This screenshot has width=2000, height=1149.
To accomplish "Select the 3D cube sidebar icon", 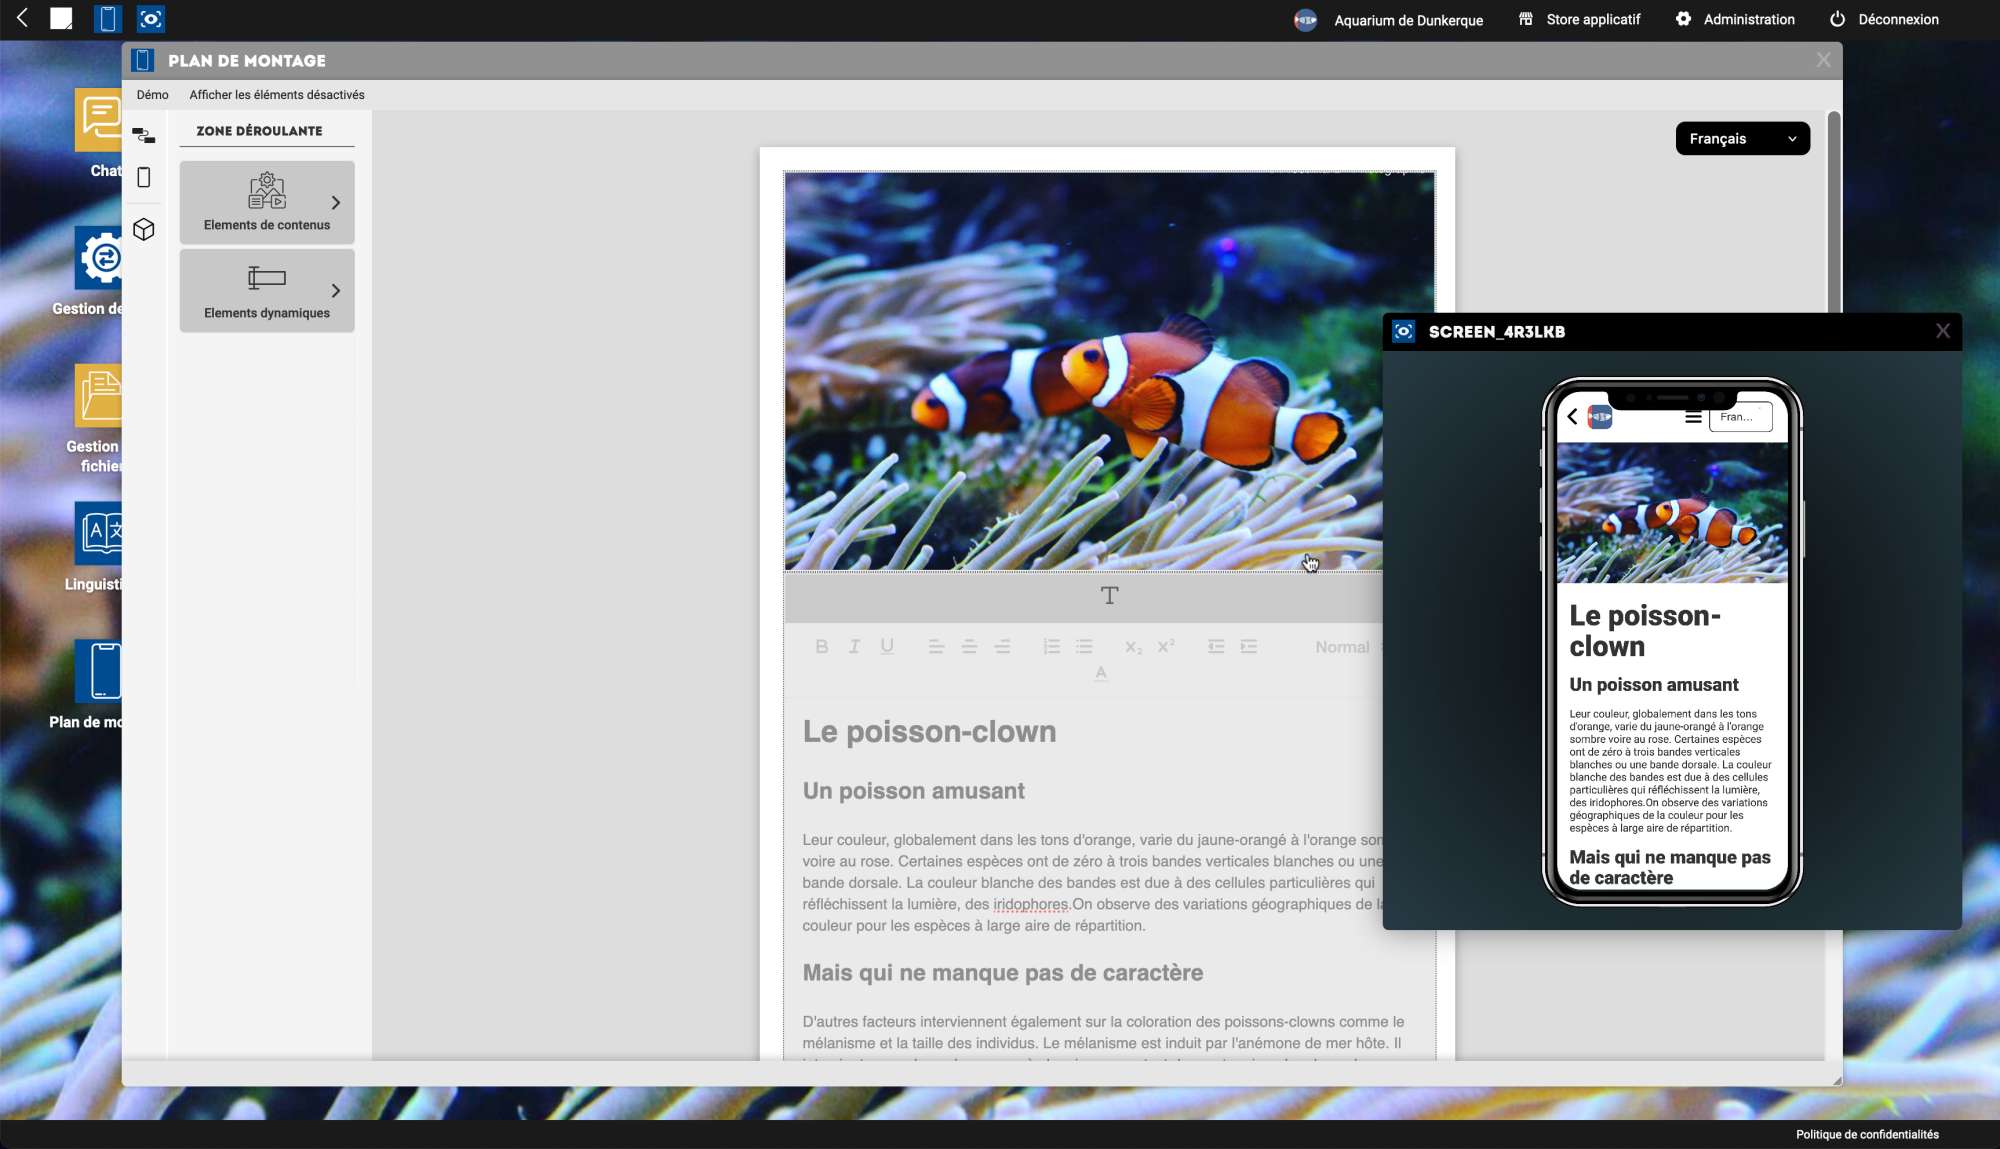I will click(144, 230).
